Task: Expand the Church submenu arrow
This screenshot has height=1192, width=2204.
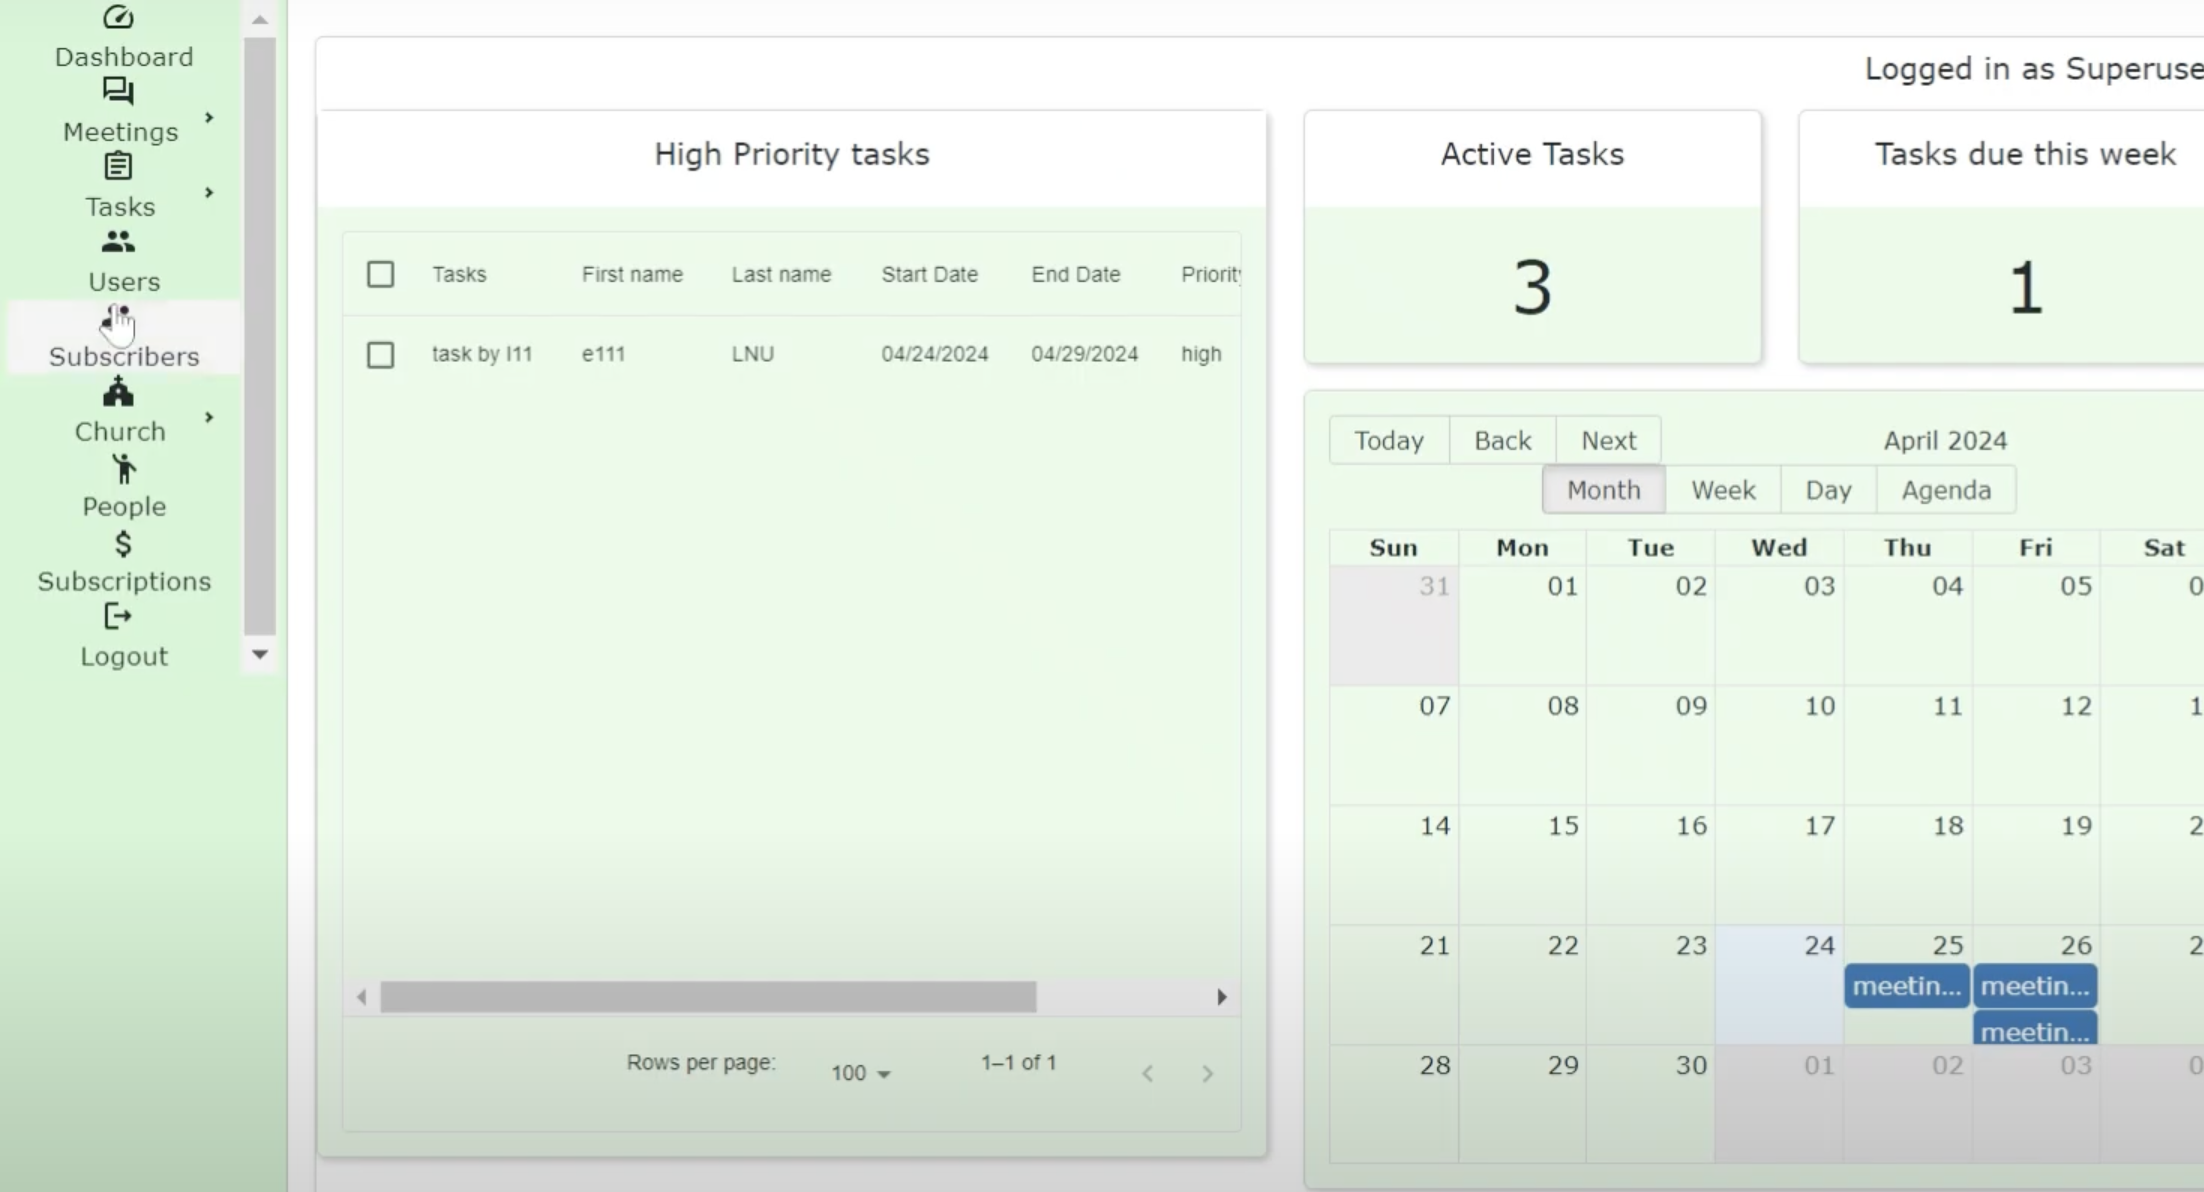Action: [209, 417]
